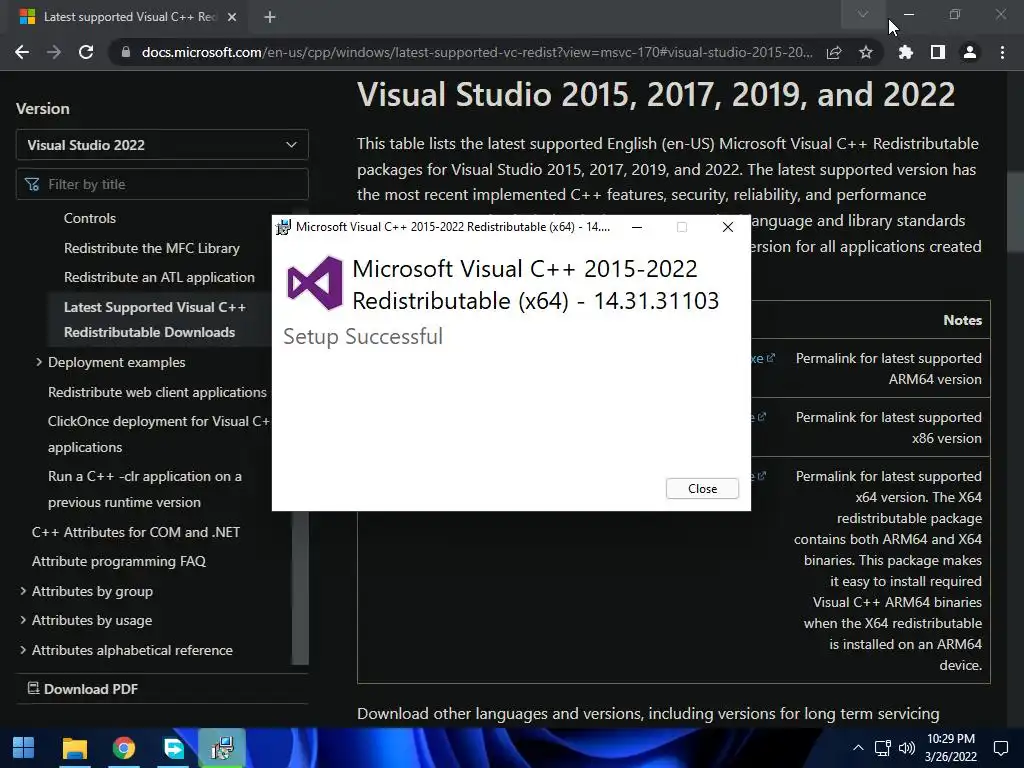Open Redistribute web client applications

pyautogui.click(x=157, y=392)
